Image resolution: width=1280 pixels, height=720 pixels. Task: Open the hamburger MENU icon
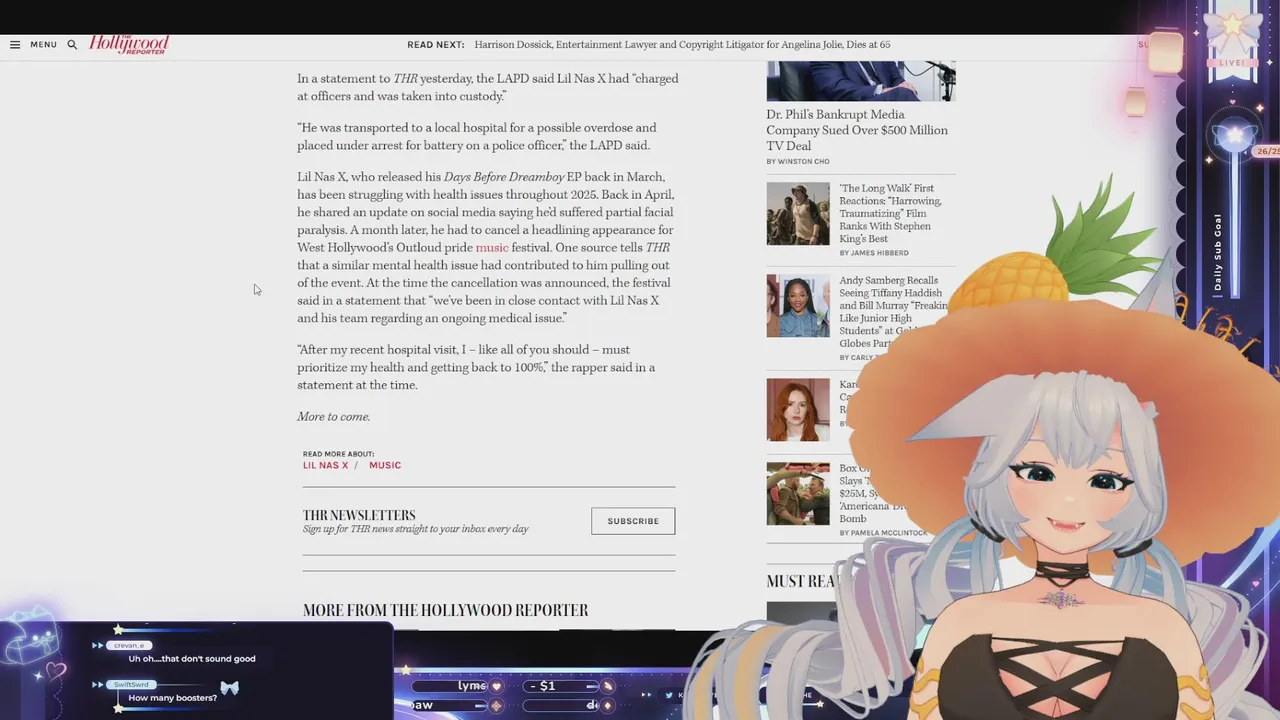pos(15,45)
